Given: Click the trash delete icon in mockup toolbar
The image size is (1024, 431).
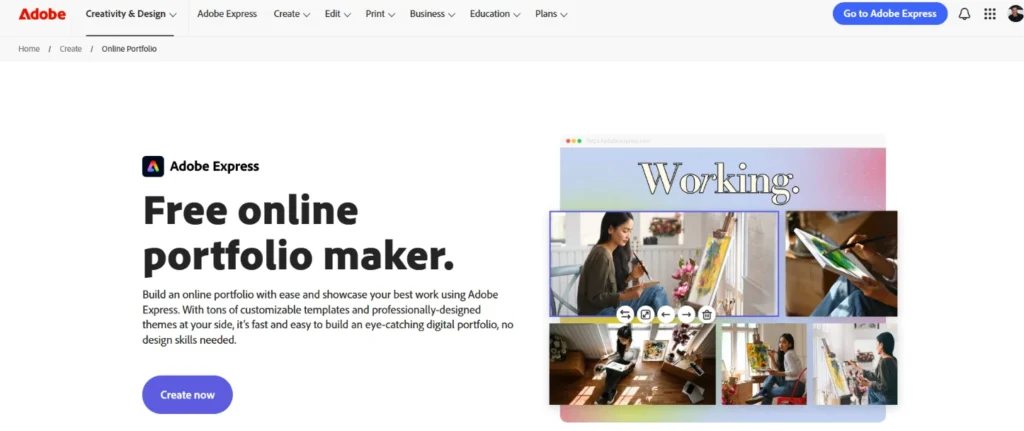Looking at the screenshot, I should 706,315.
